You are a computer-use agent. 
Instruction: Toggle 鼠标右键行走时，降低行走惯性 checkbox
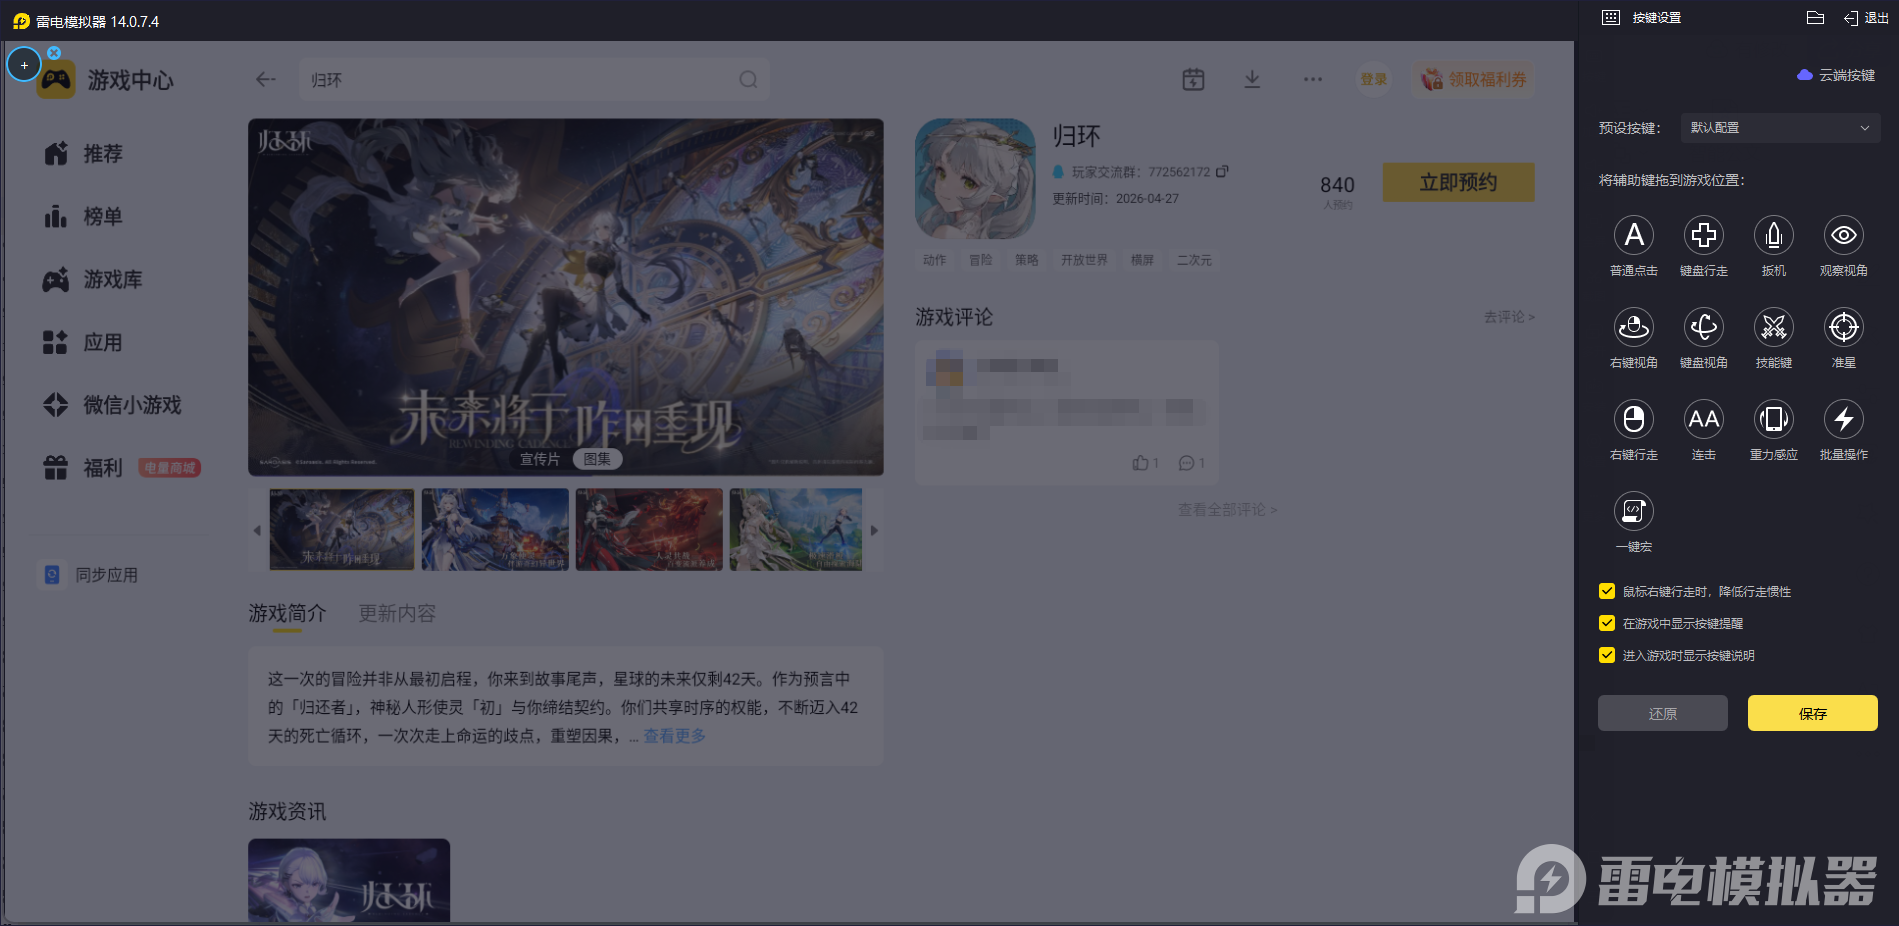[x=1607, y=591]
